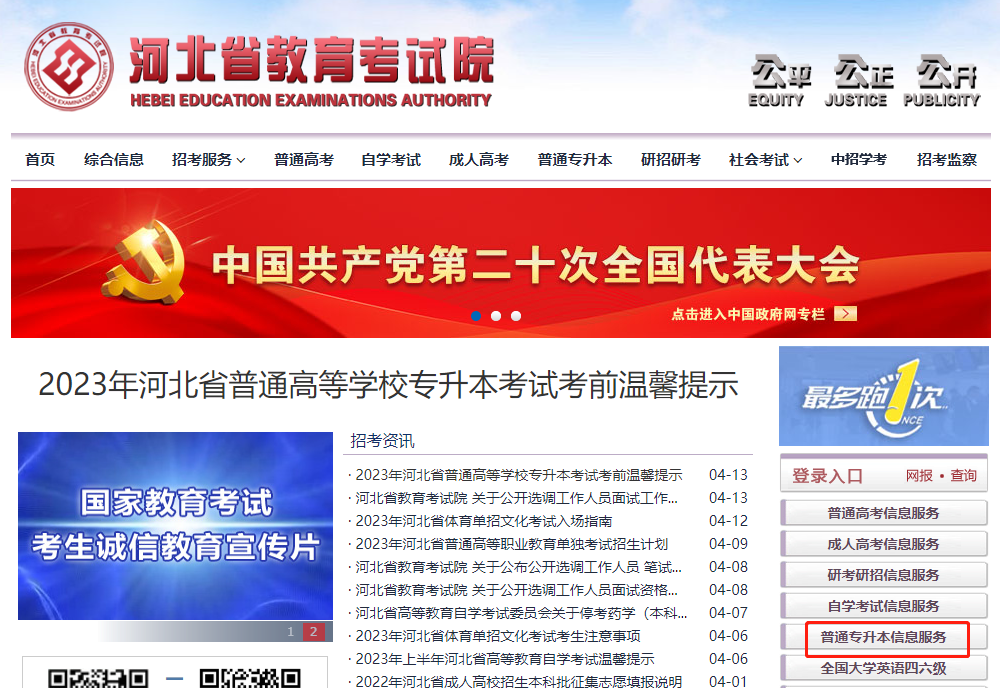This screenshot has height=688, width=1000.
Task: Open 研招研考 navigation item
Action: 671,159
